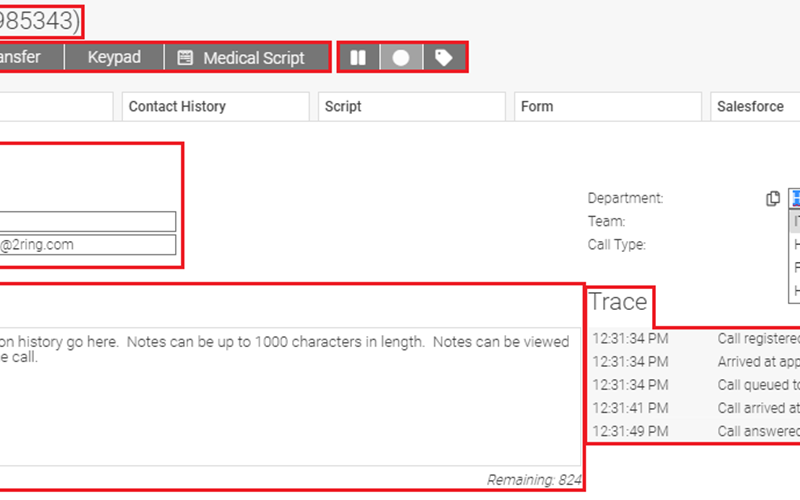Image resolution: width=800 pixels, height=500 pixels.
Task: Select the 12:31:34 PM Arrived at trace row
Action: (695, 362)
